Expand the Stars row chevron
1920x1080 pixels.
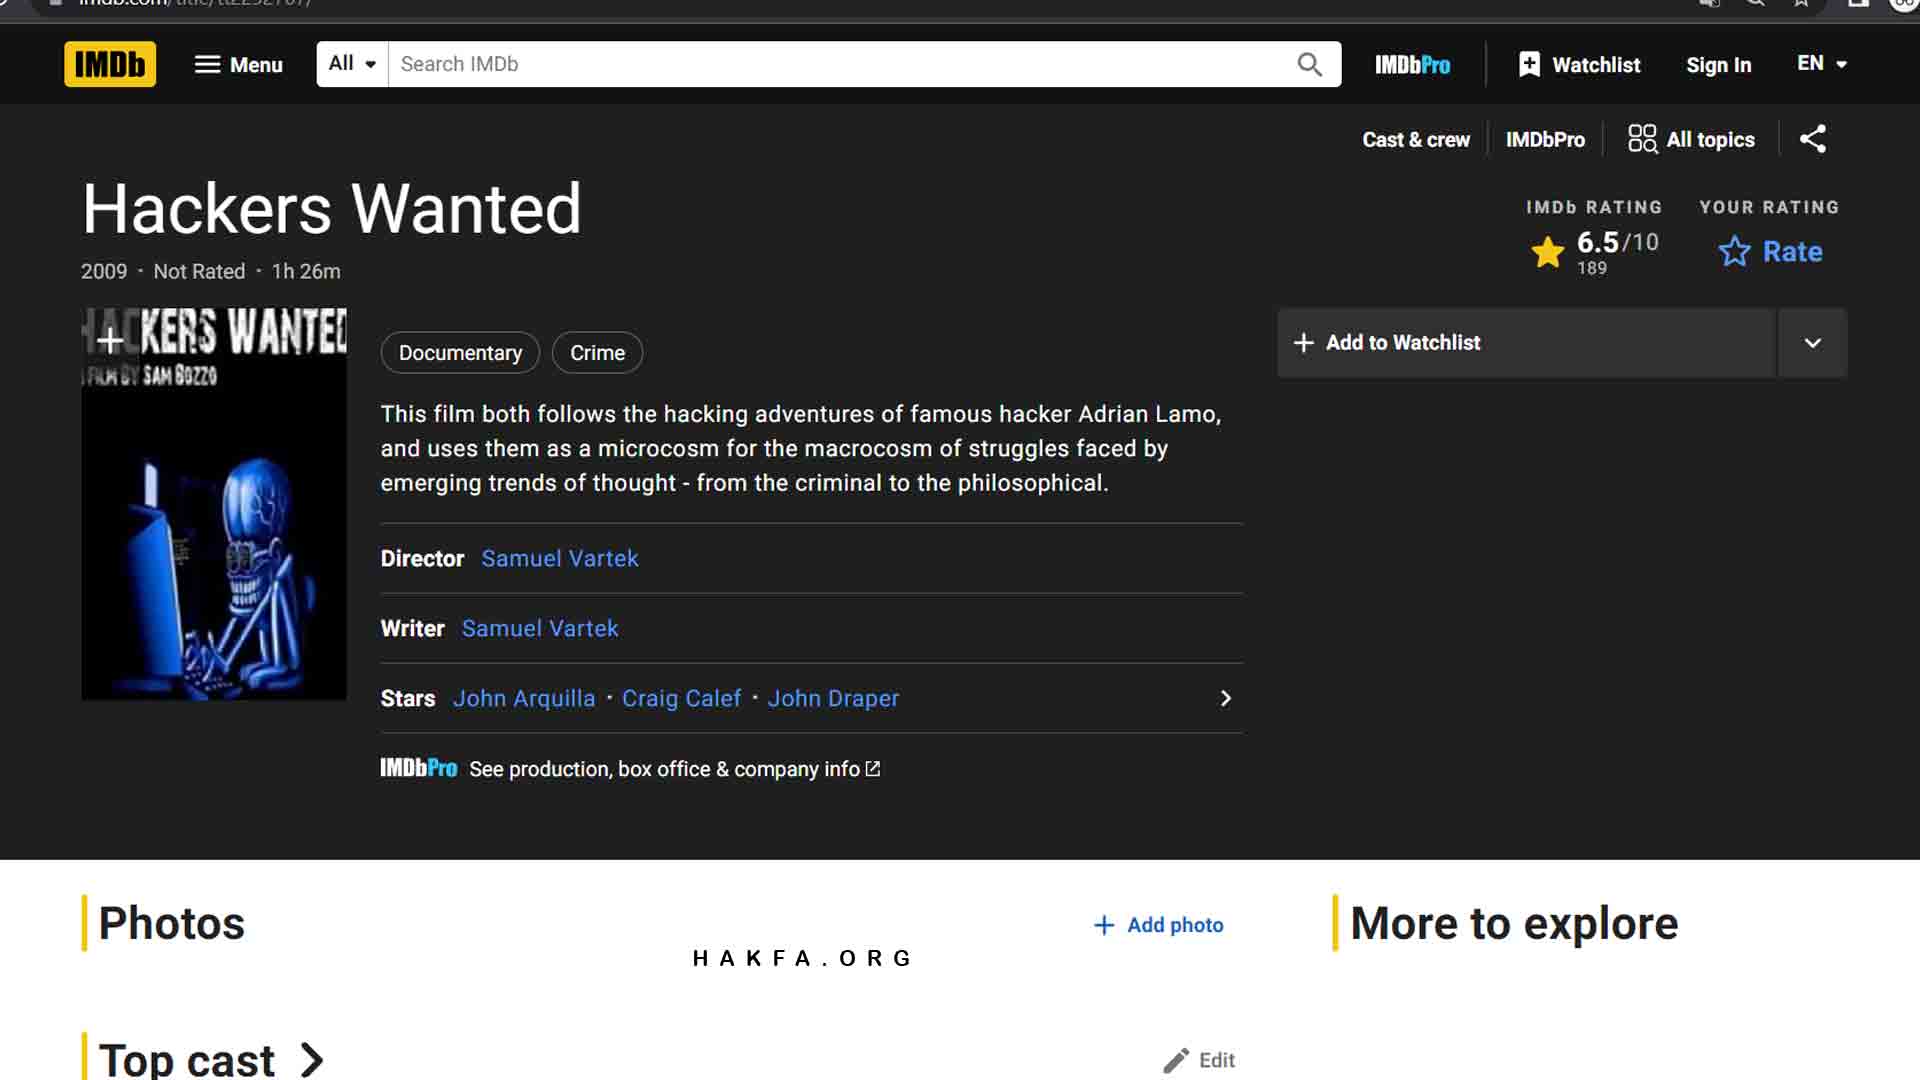coord(1226,699)
